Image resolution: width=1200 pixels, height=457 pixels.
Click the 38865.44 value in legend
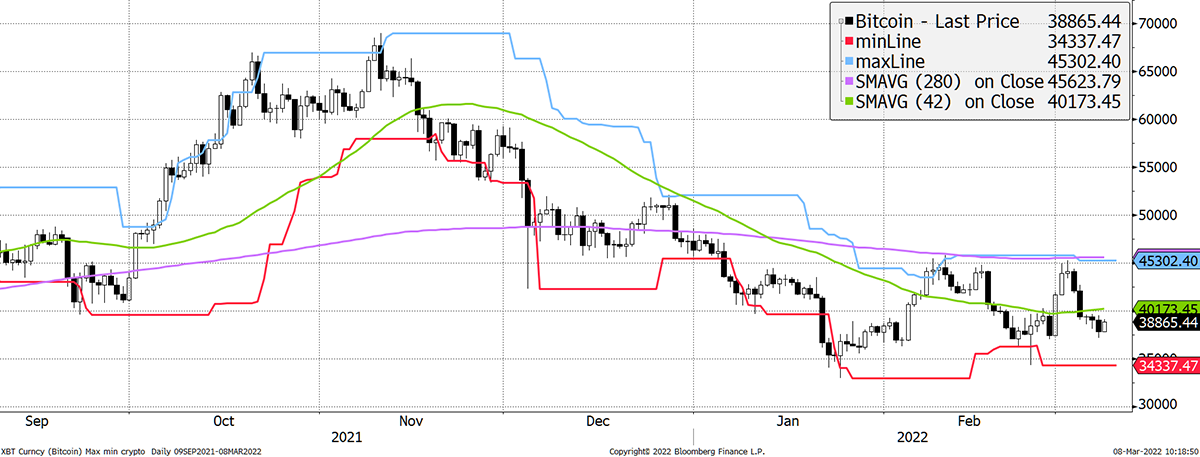pos(1086,21)
